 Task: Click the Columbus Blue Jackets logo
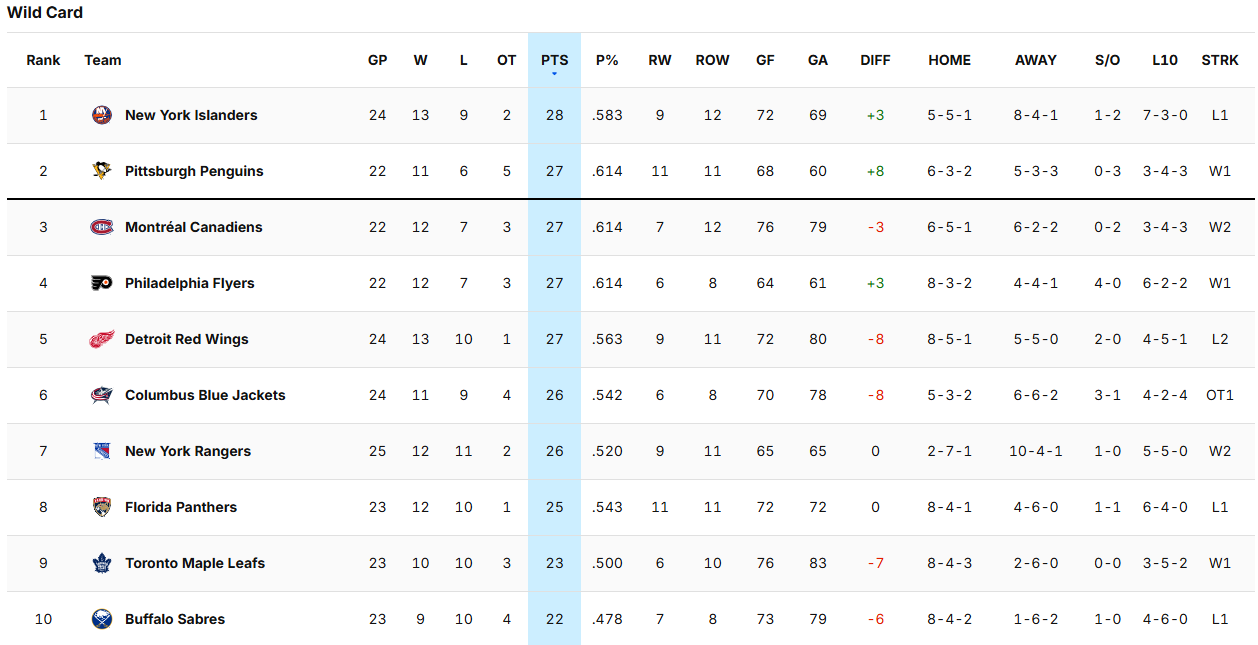[101, 395]
